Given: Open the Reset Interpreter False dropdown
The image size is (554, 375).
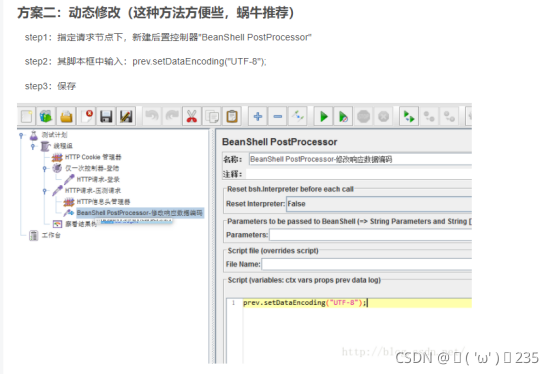Looking at the screenshot, I should tap(379, 204).
